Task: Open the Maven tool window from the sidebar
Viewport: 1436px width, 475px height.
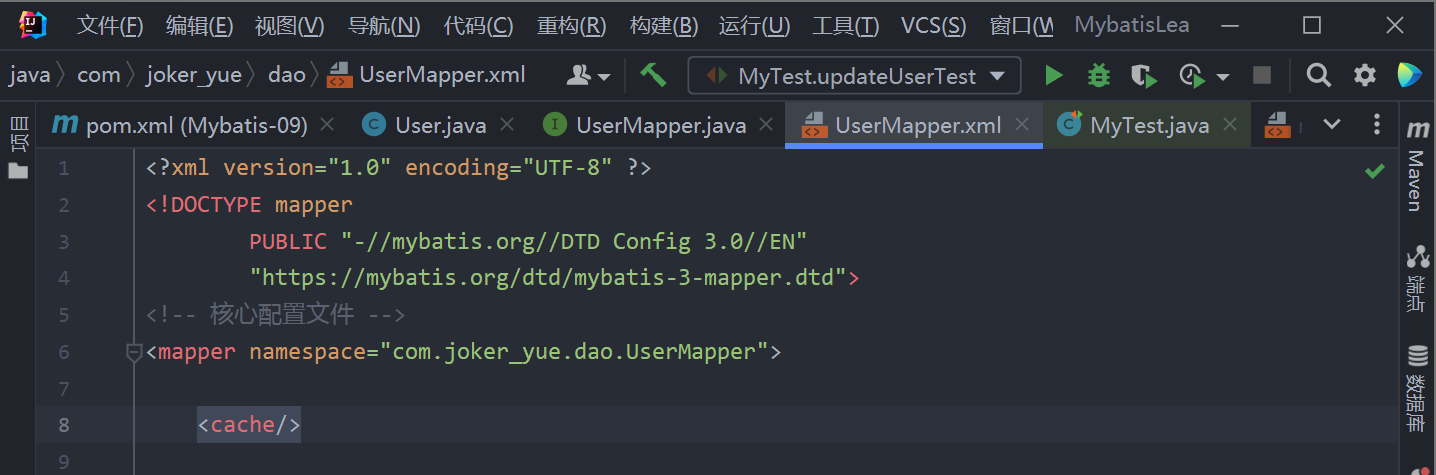Action: pyautogui.click(x=1416, y=168)
